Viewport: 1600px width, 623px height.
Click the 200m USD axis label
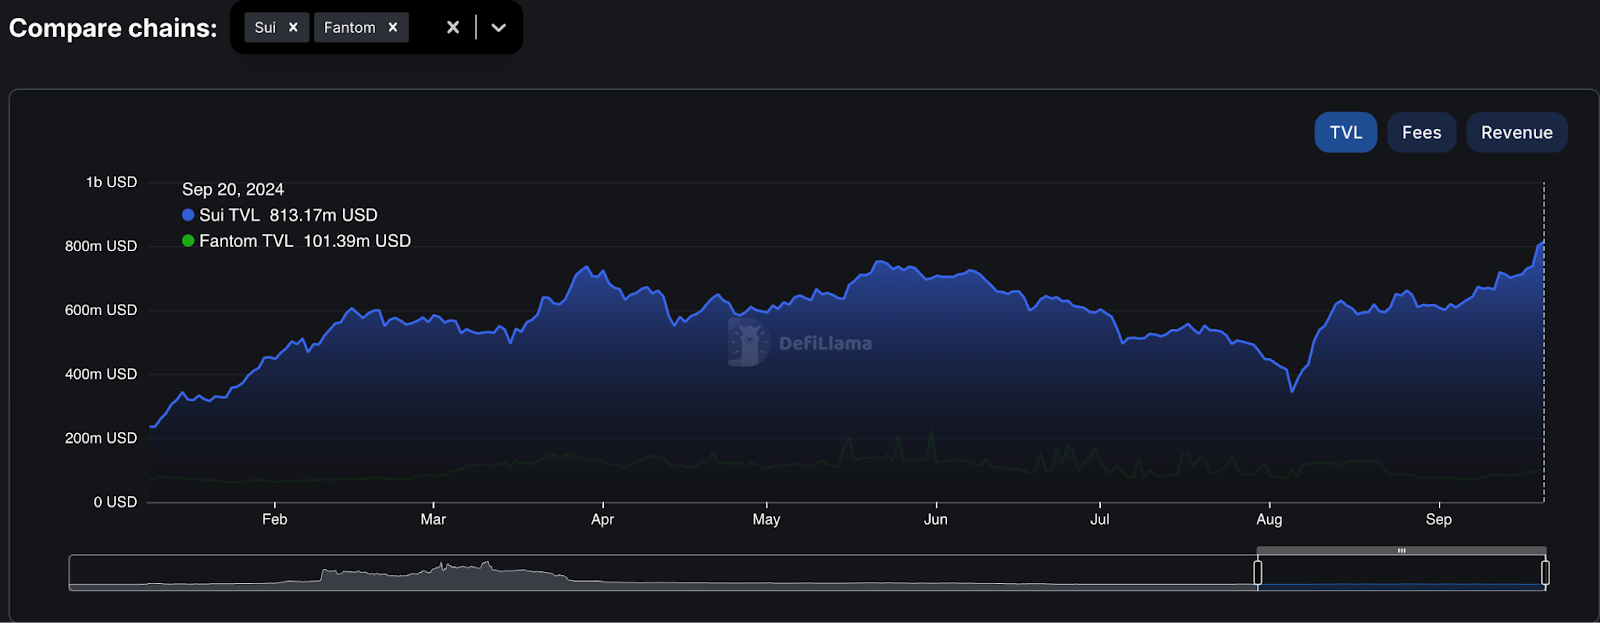click(101, 438)
